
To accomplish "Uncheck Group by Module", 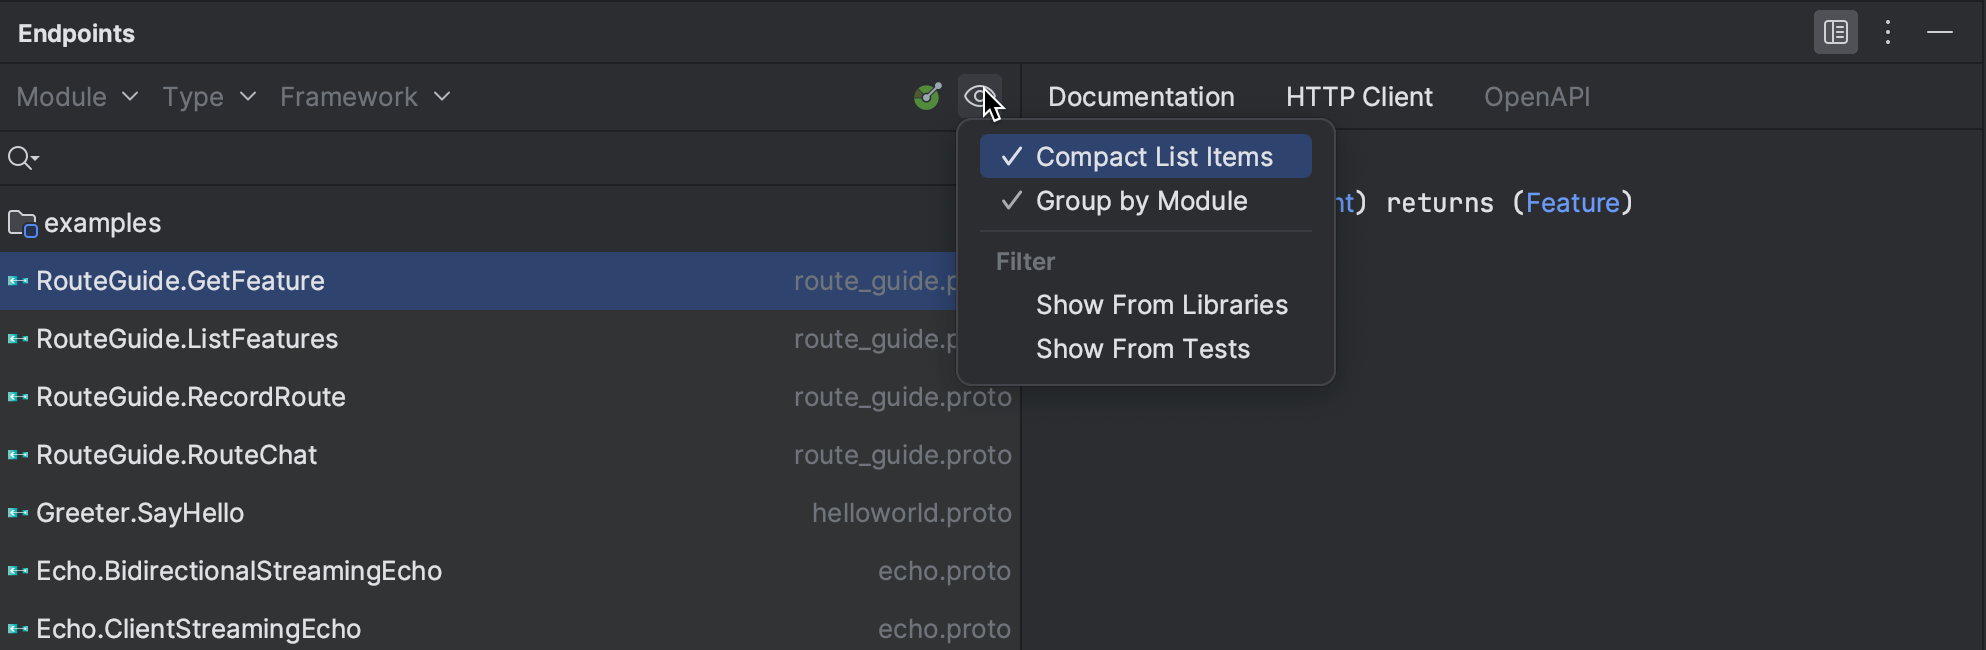I will pyautogui.click(x=1141, y=201).
